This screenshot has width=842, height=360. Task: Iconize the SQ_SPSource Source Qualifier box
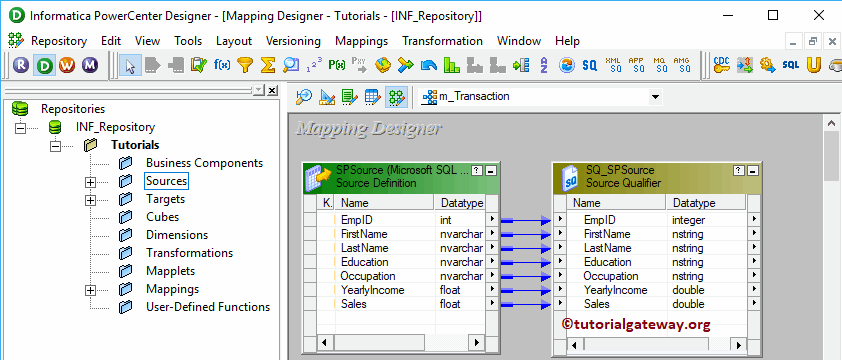(752, 170)
